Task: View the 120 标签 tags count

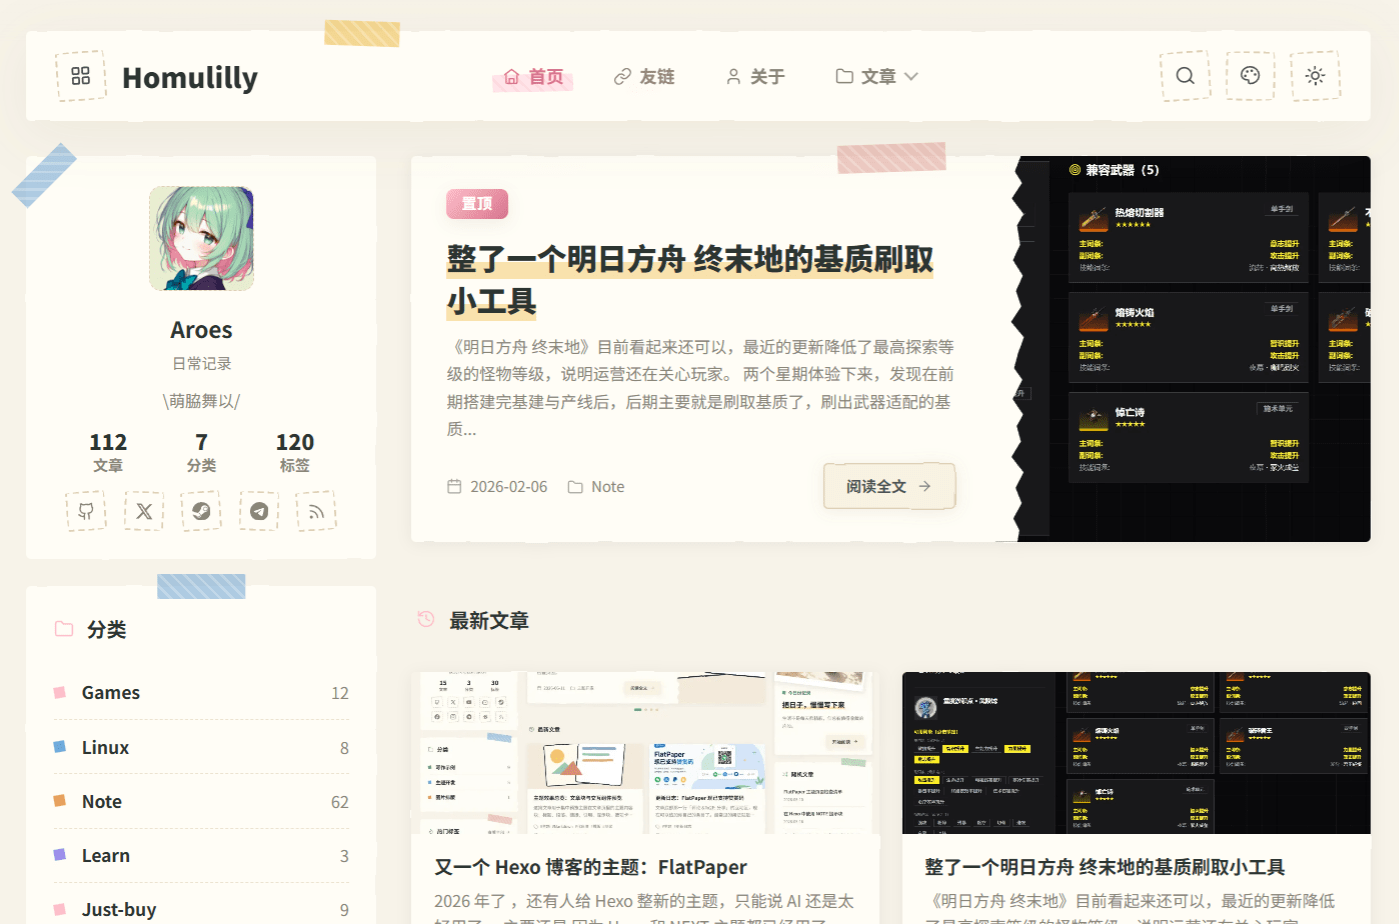Action: (295, 452)
